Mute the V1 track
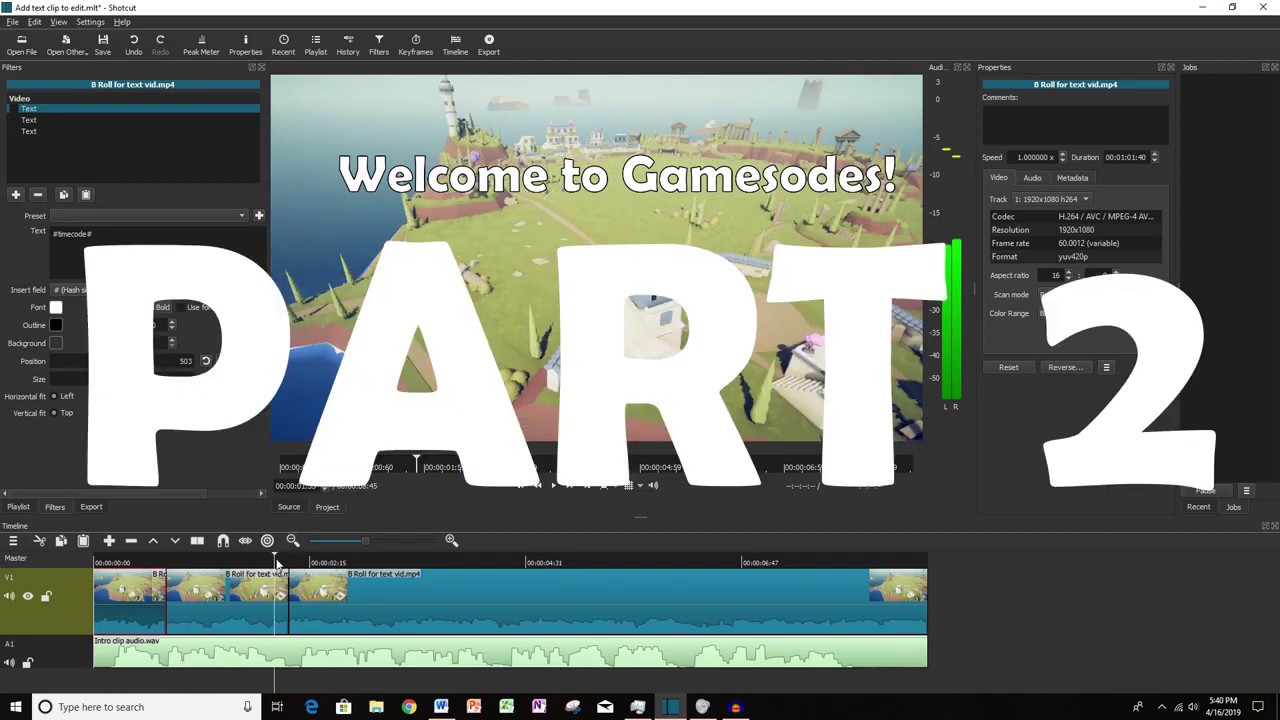Viewport: 1280px width, 720px height. (x=10, y=596)
